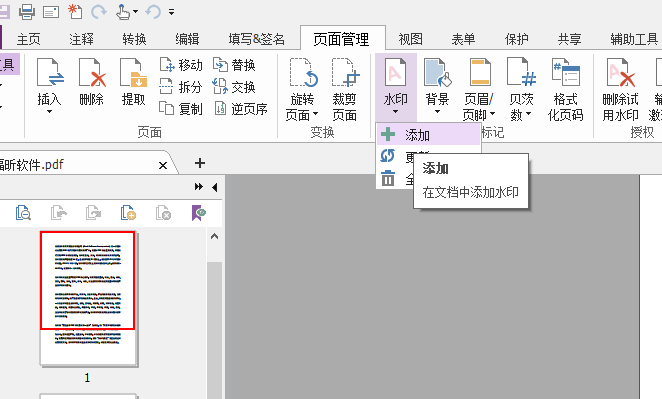
Task: Click the 替换 replace pages button
Action: [234, 65]
